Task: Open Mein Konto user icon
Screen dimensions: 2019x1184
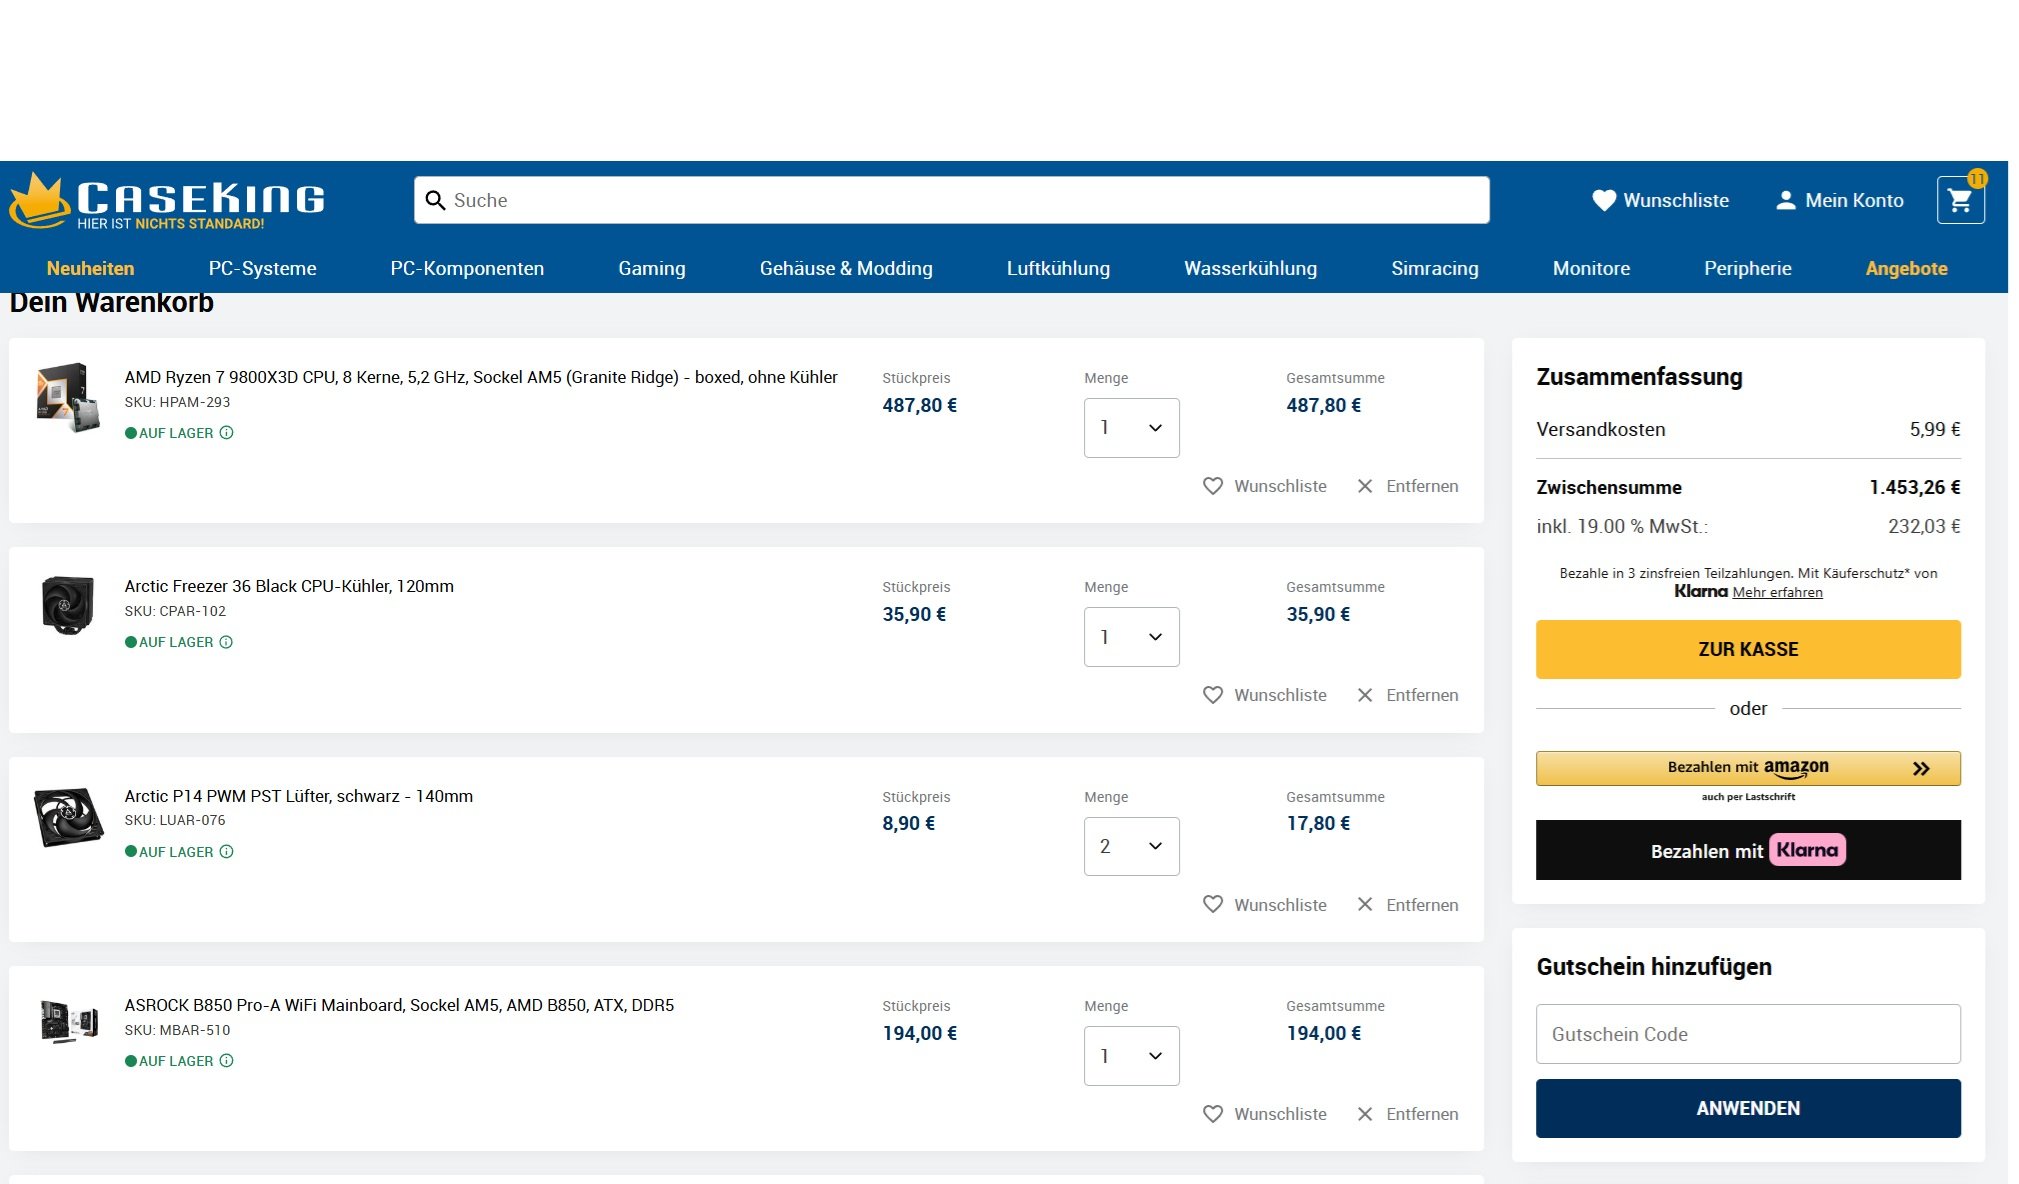Action: click(x=1785, y=201)
